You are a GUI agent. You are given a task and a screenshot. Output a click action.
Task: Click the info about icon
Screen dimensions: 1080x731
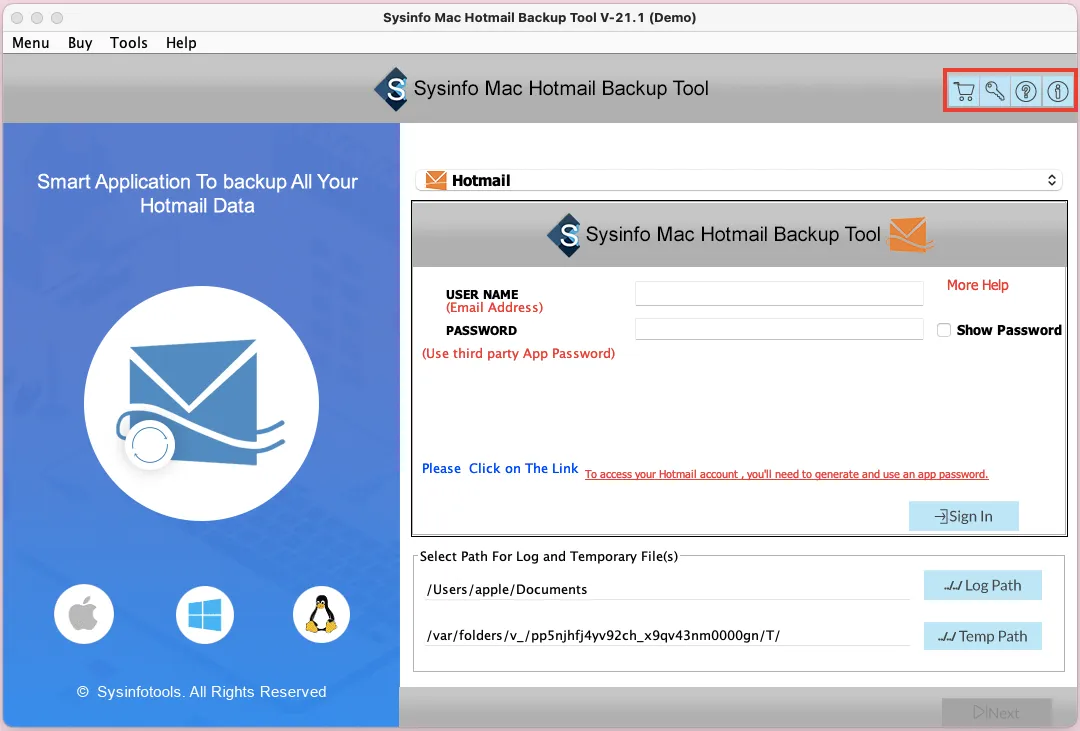[x=1057, y=91]
